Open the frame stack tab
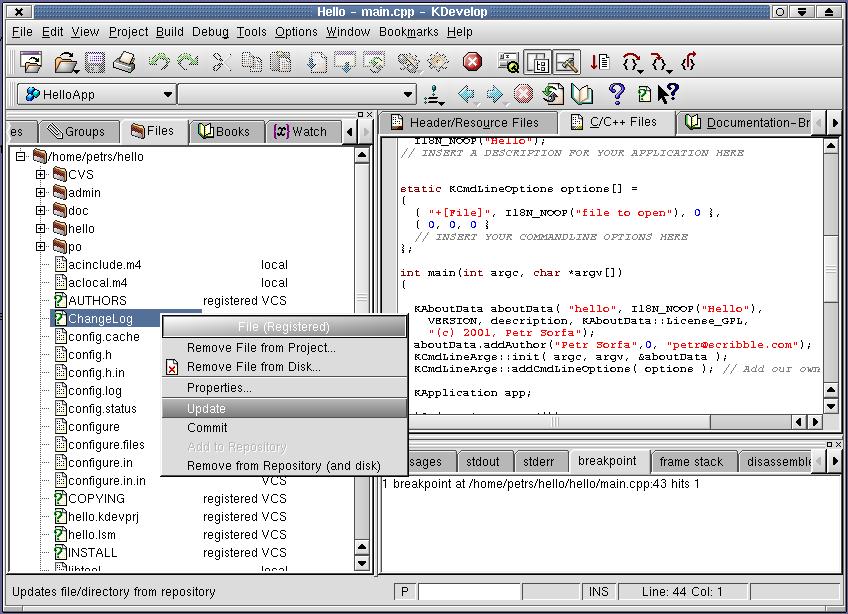848x614 pixels. tap(691, 461)
